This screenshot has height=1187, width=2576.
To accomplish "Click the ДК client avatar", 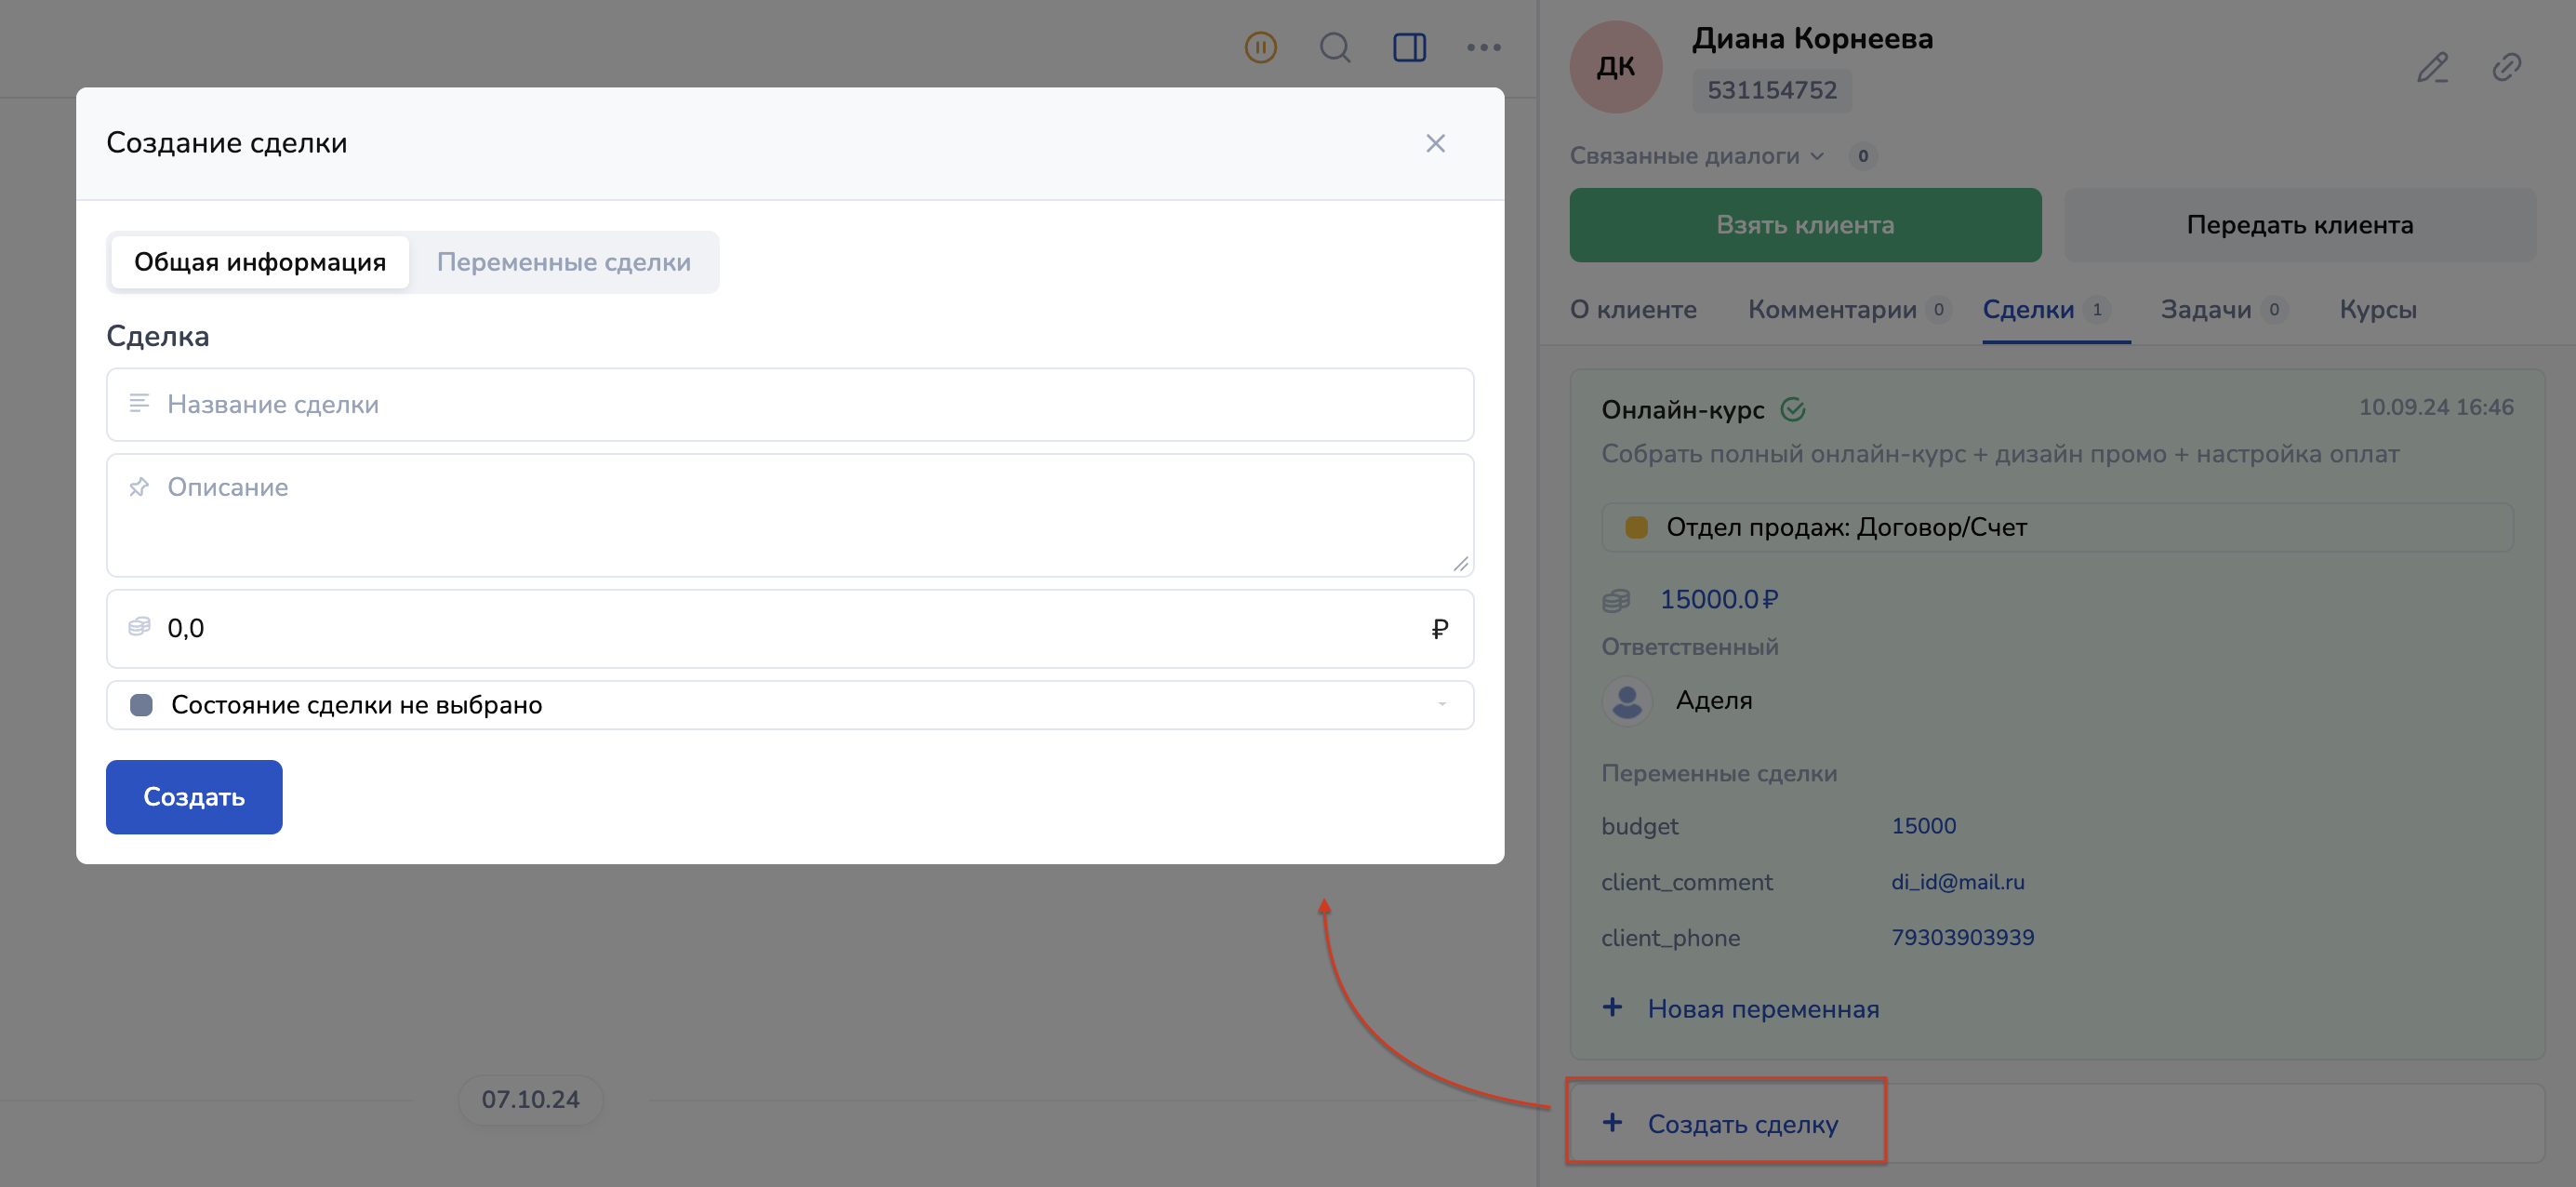I will point(1615,67).
